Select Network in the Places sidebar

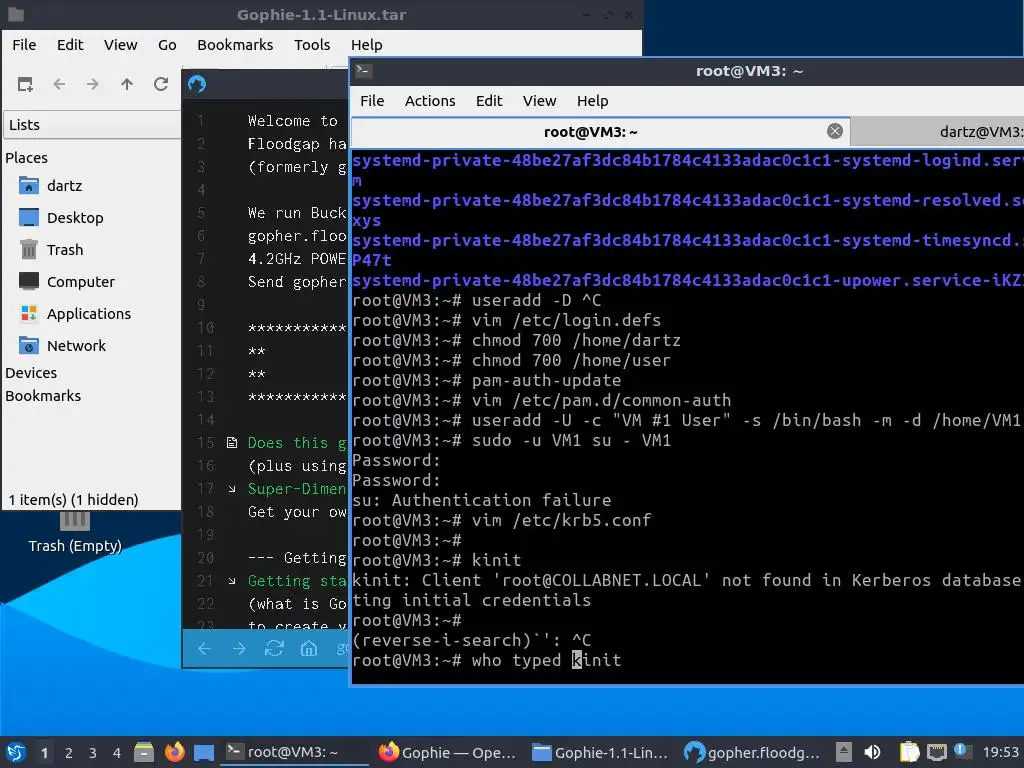[x=62, y=345]
